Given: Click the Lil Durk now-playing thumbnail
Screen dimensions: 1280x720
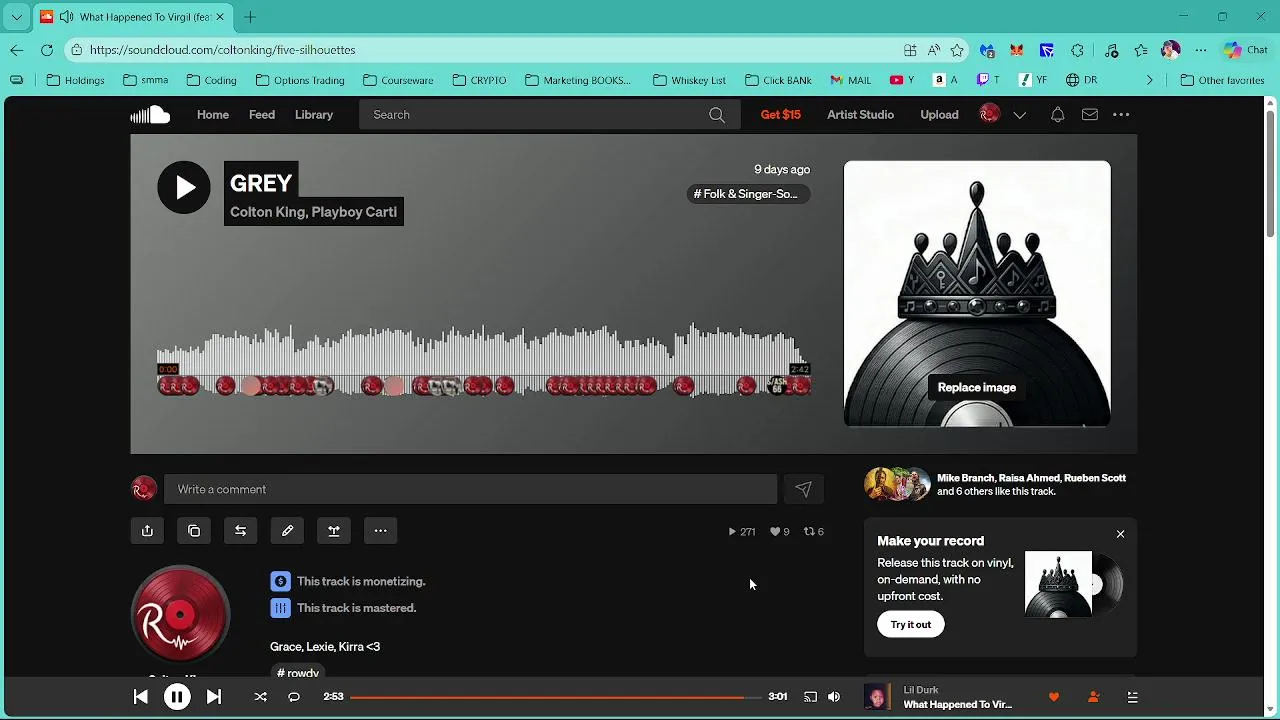Looking at the screenshot, I should tap(877, 697).
